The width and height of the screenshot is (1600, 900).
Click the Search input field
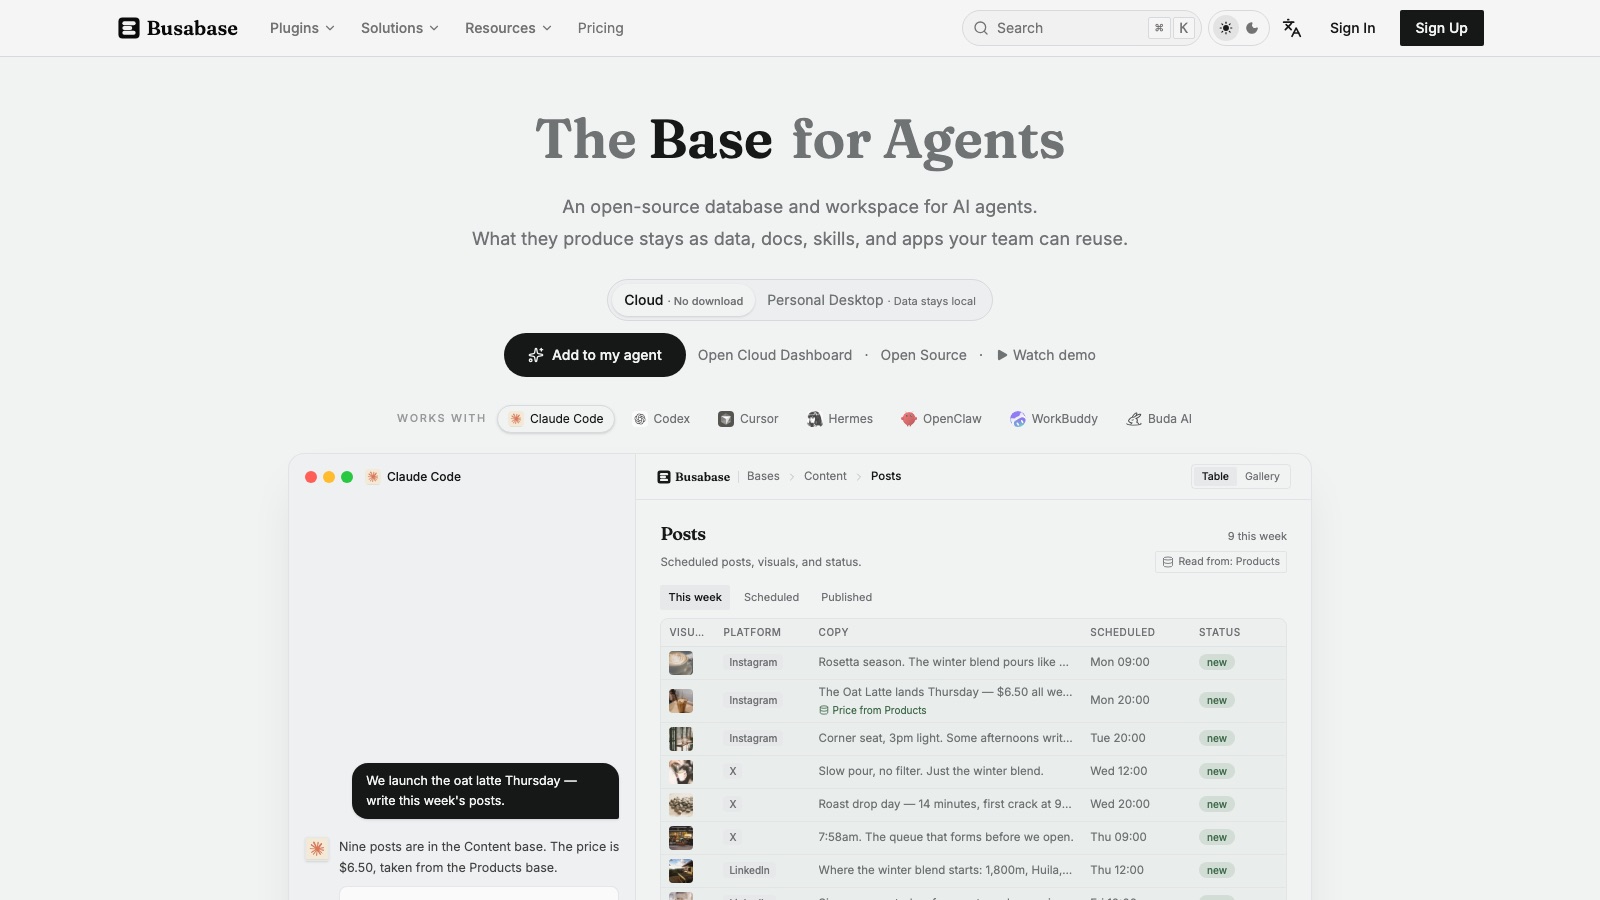coord(1082,28)
